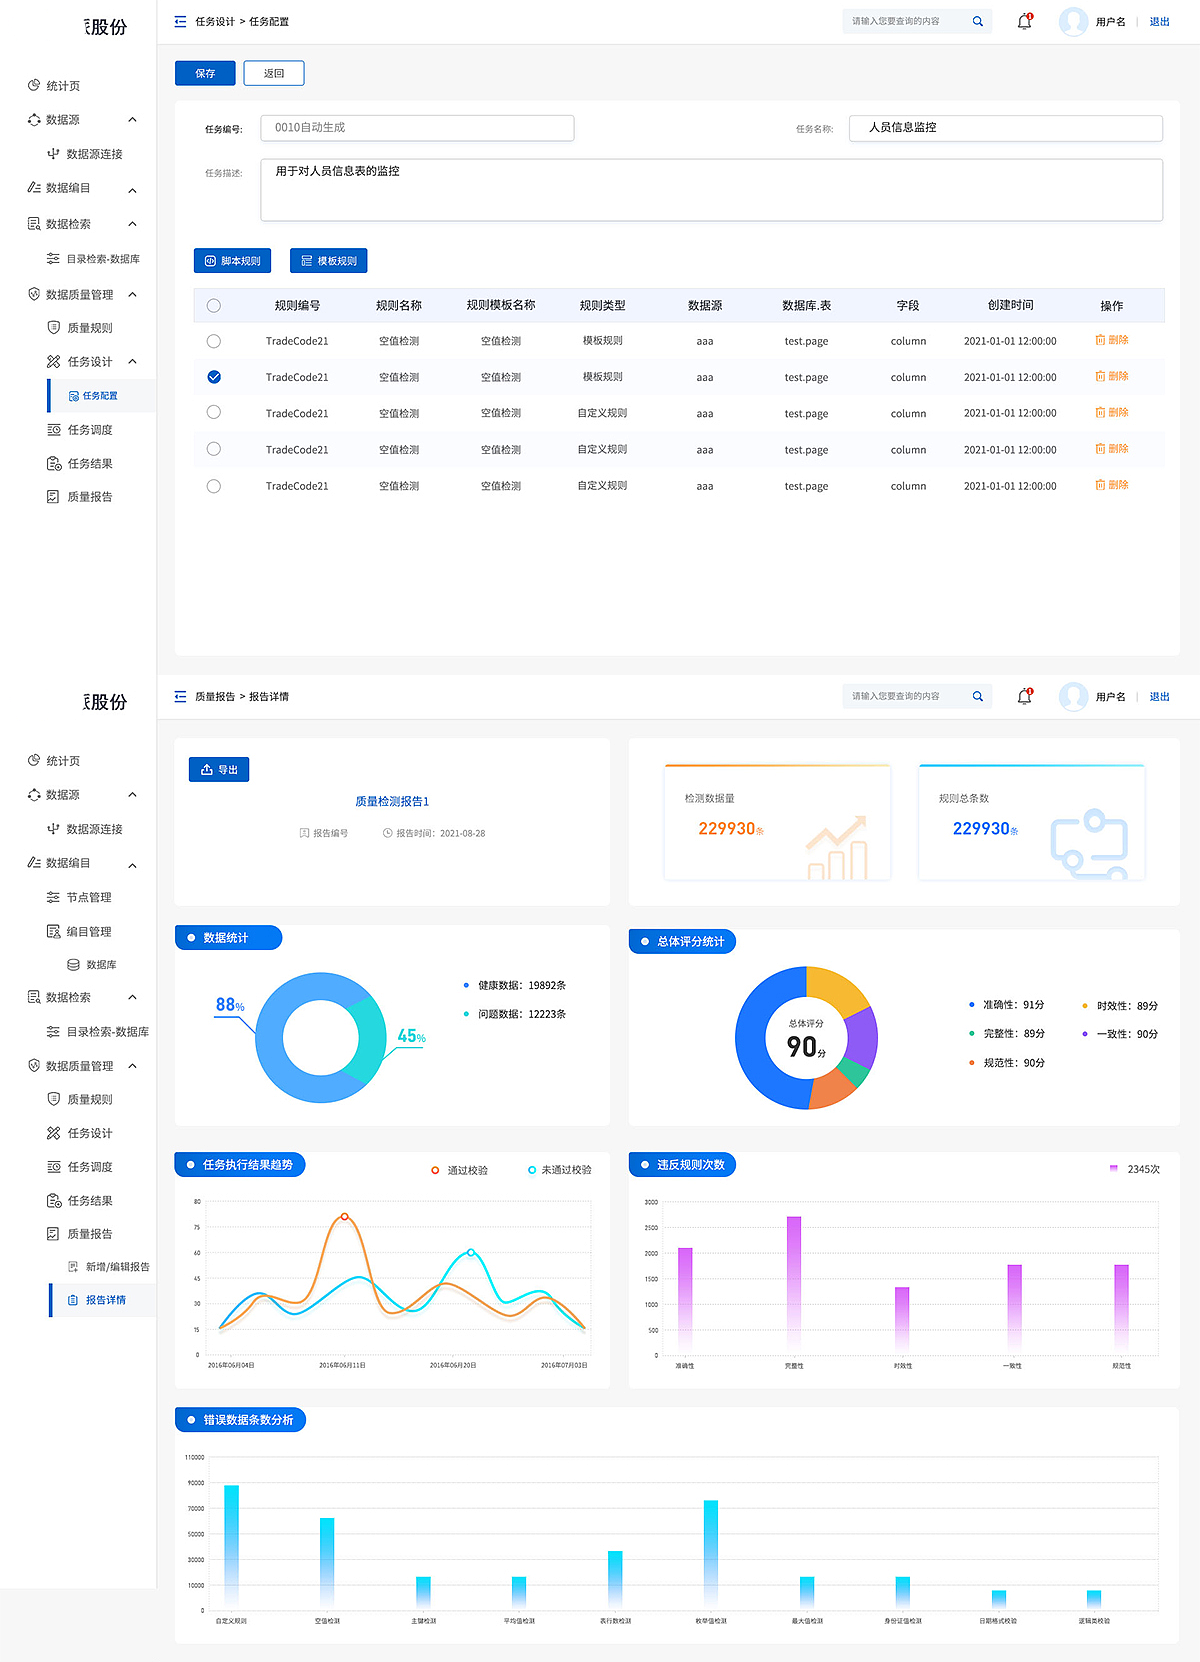Click the 准确性 legend dot

point(972,1005)
